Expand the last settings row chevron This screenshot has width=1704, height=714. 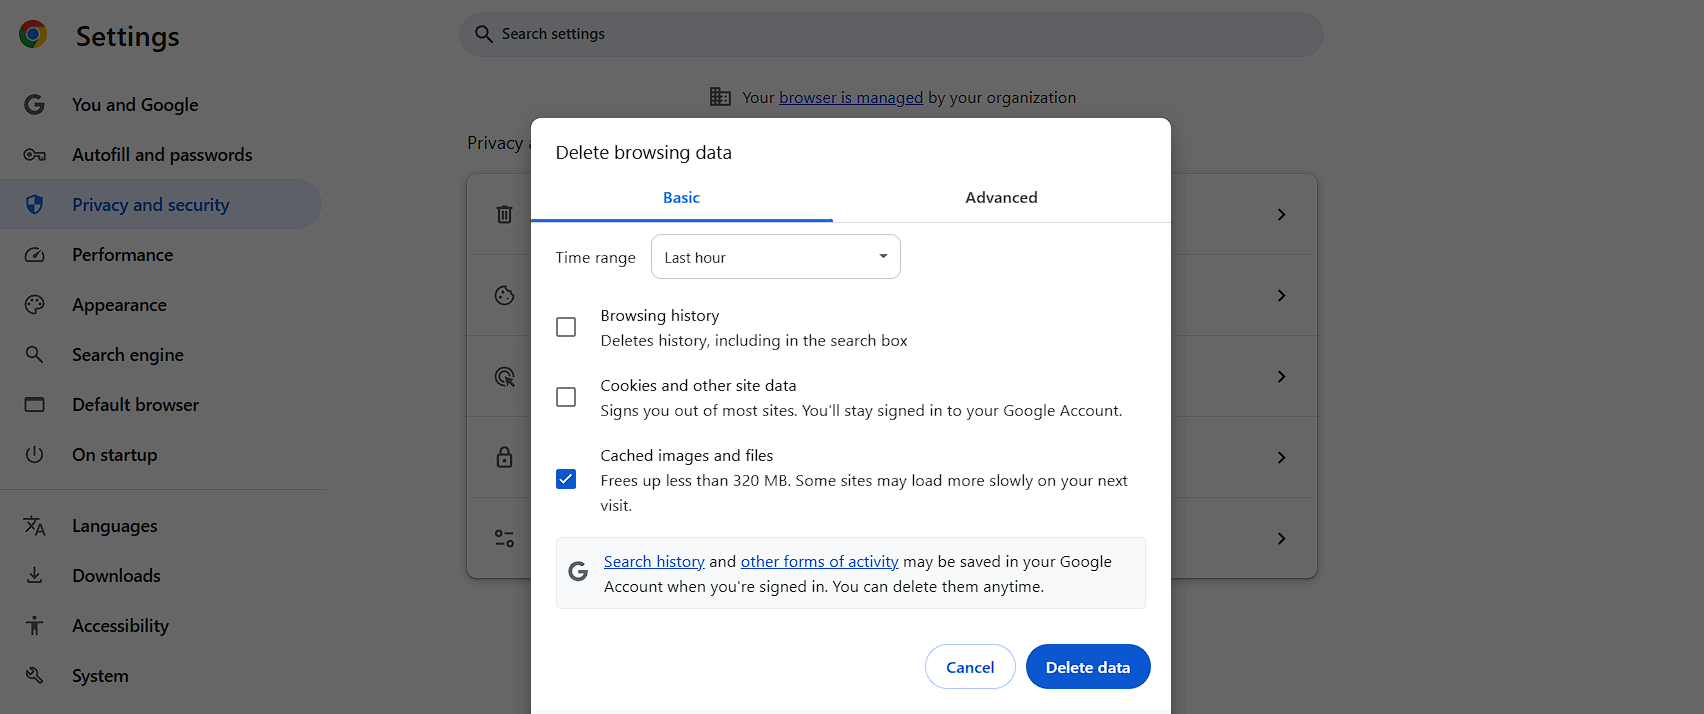click(1281, 539)
